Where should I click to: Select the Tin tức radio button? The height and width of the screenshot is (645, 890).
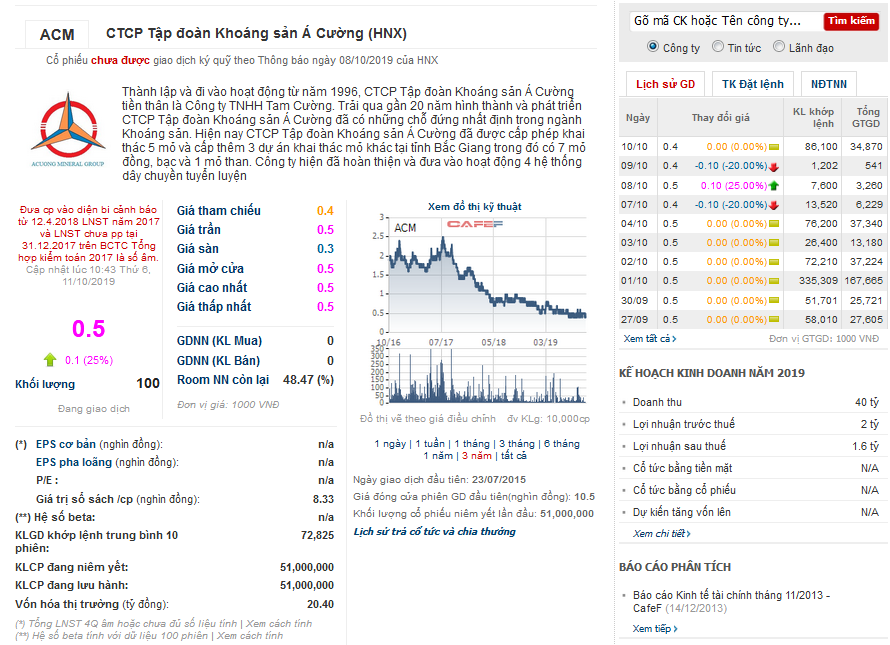718,47
